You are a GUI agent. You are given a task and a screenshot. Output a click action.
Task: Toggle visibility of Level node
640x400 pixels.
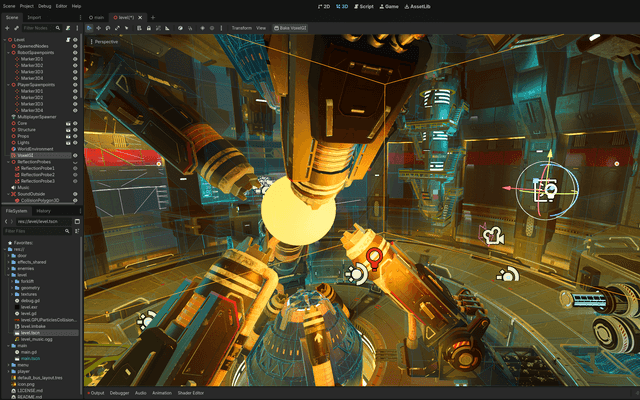(75, 40)
